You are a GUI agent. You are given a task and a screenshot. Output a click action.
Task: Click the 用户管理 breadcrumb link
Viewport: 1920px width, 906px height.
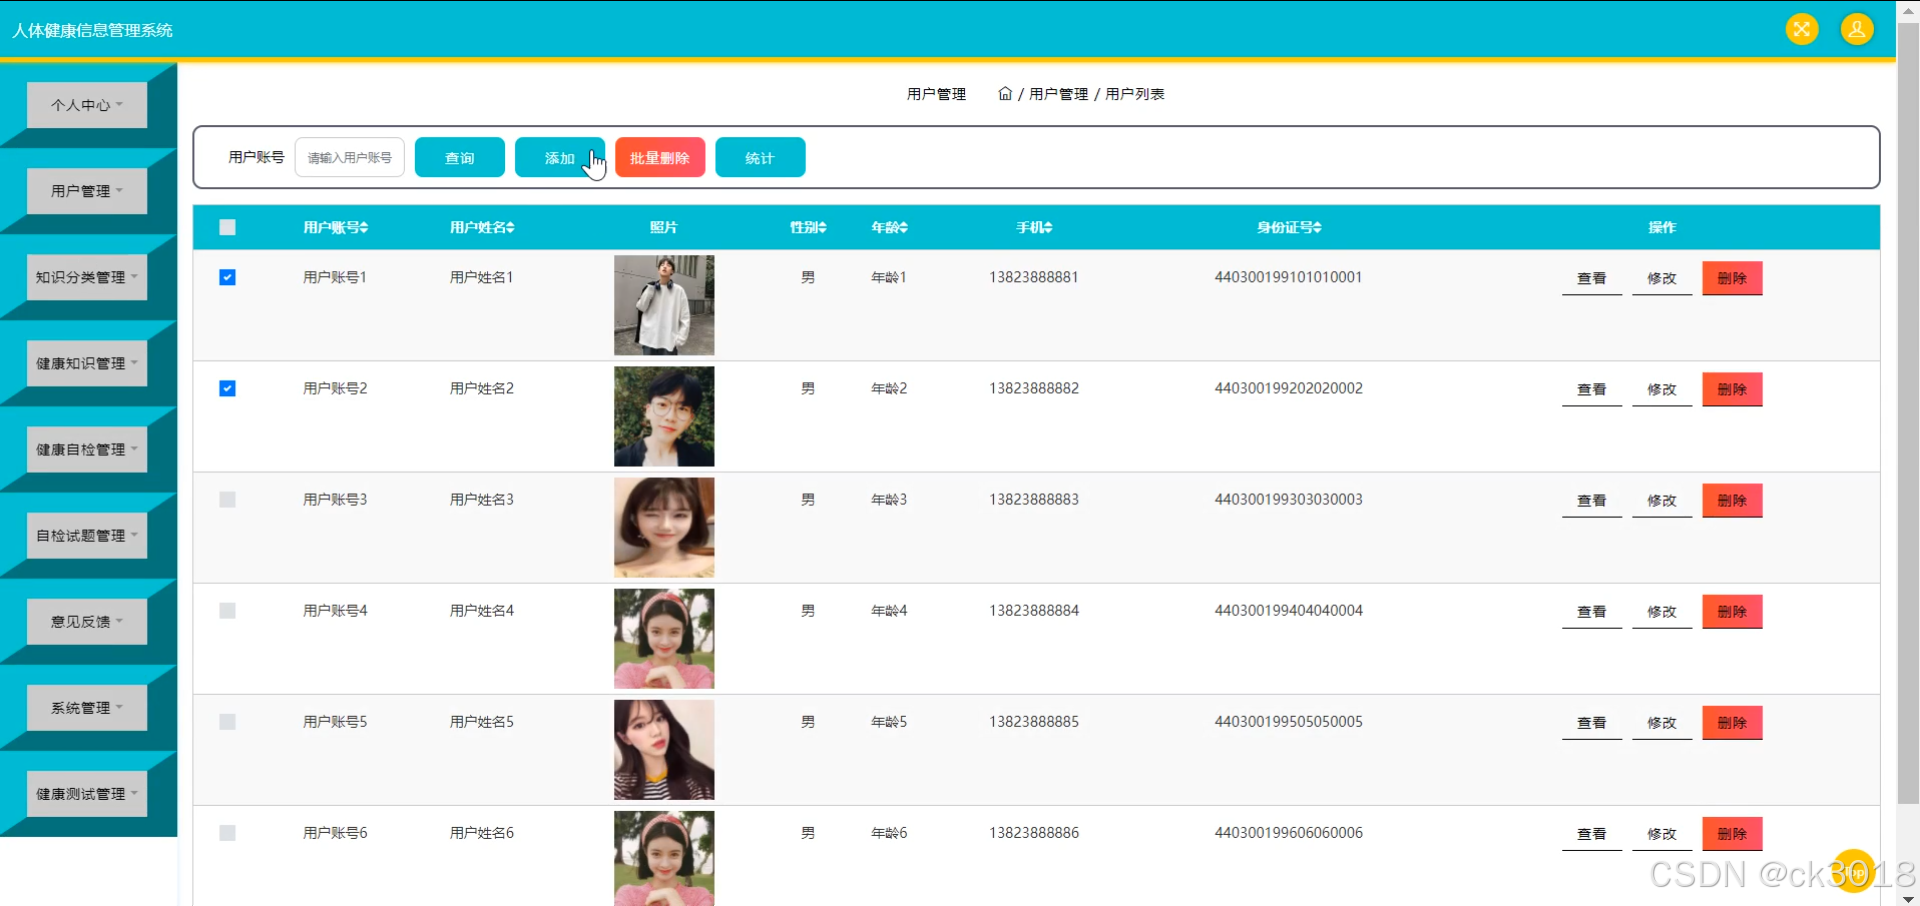[x=1059, y=94]
